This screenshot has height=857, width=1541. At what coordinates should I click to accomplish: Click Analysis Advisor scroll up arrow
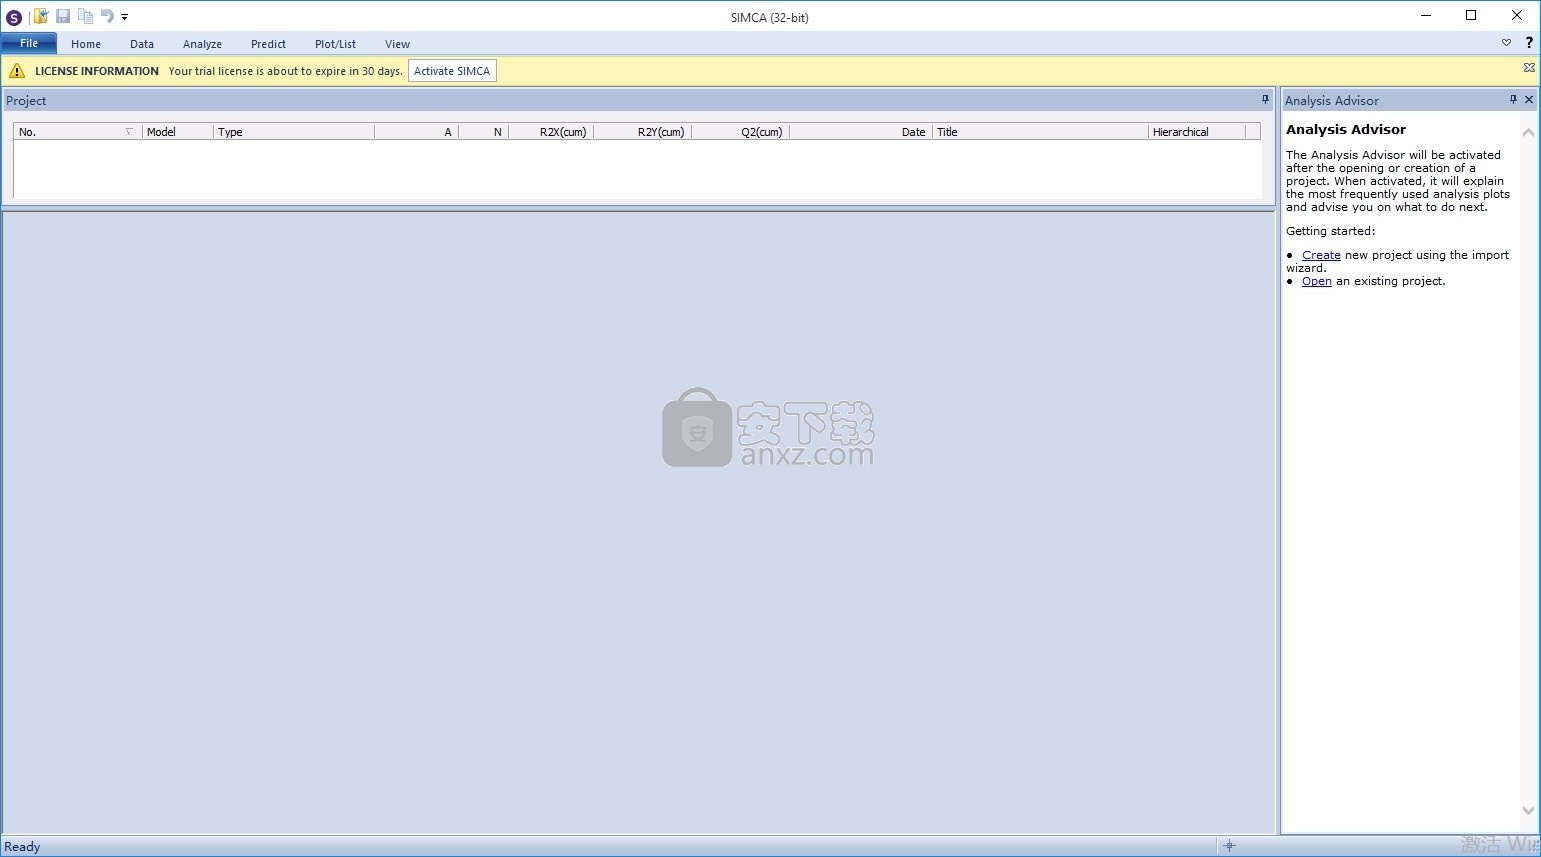coord(1528,132)
